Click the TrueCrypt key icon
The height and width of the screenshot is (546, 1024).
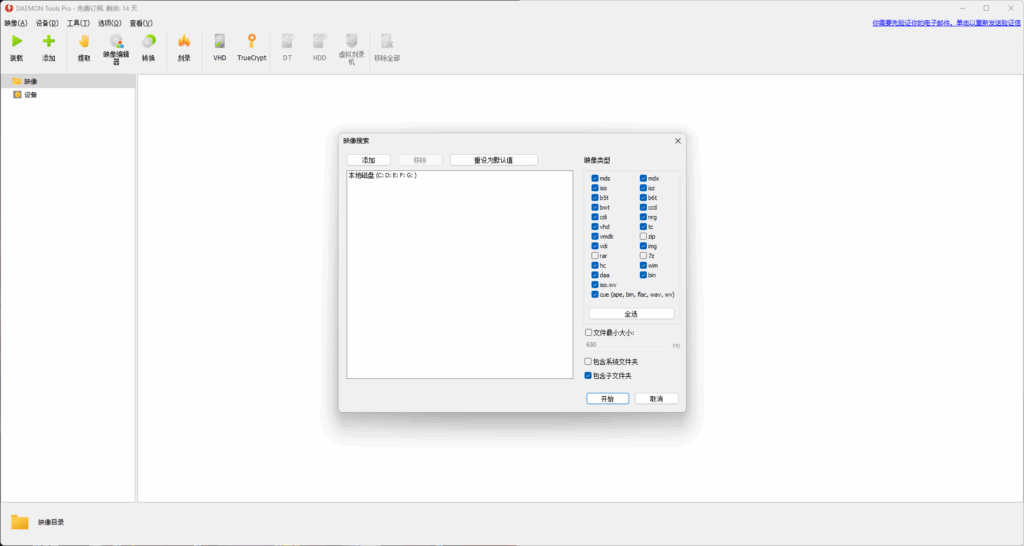pyautogui.click(x=251, y=41)
